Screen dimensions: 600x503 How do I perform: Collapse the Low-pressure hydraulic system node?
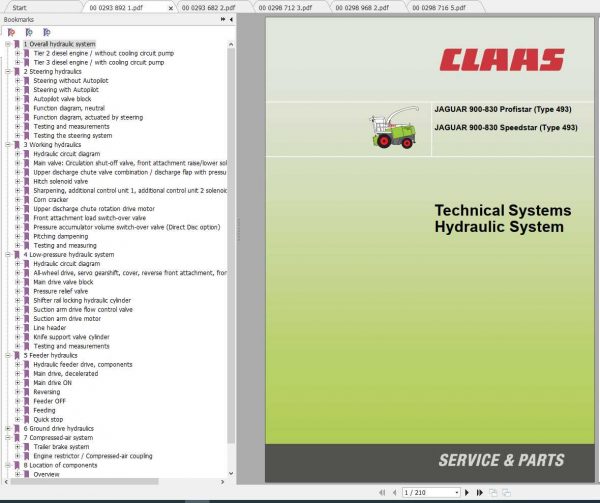[x=8, y=254]
